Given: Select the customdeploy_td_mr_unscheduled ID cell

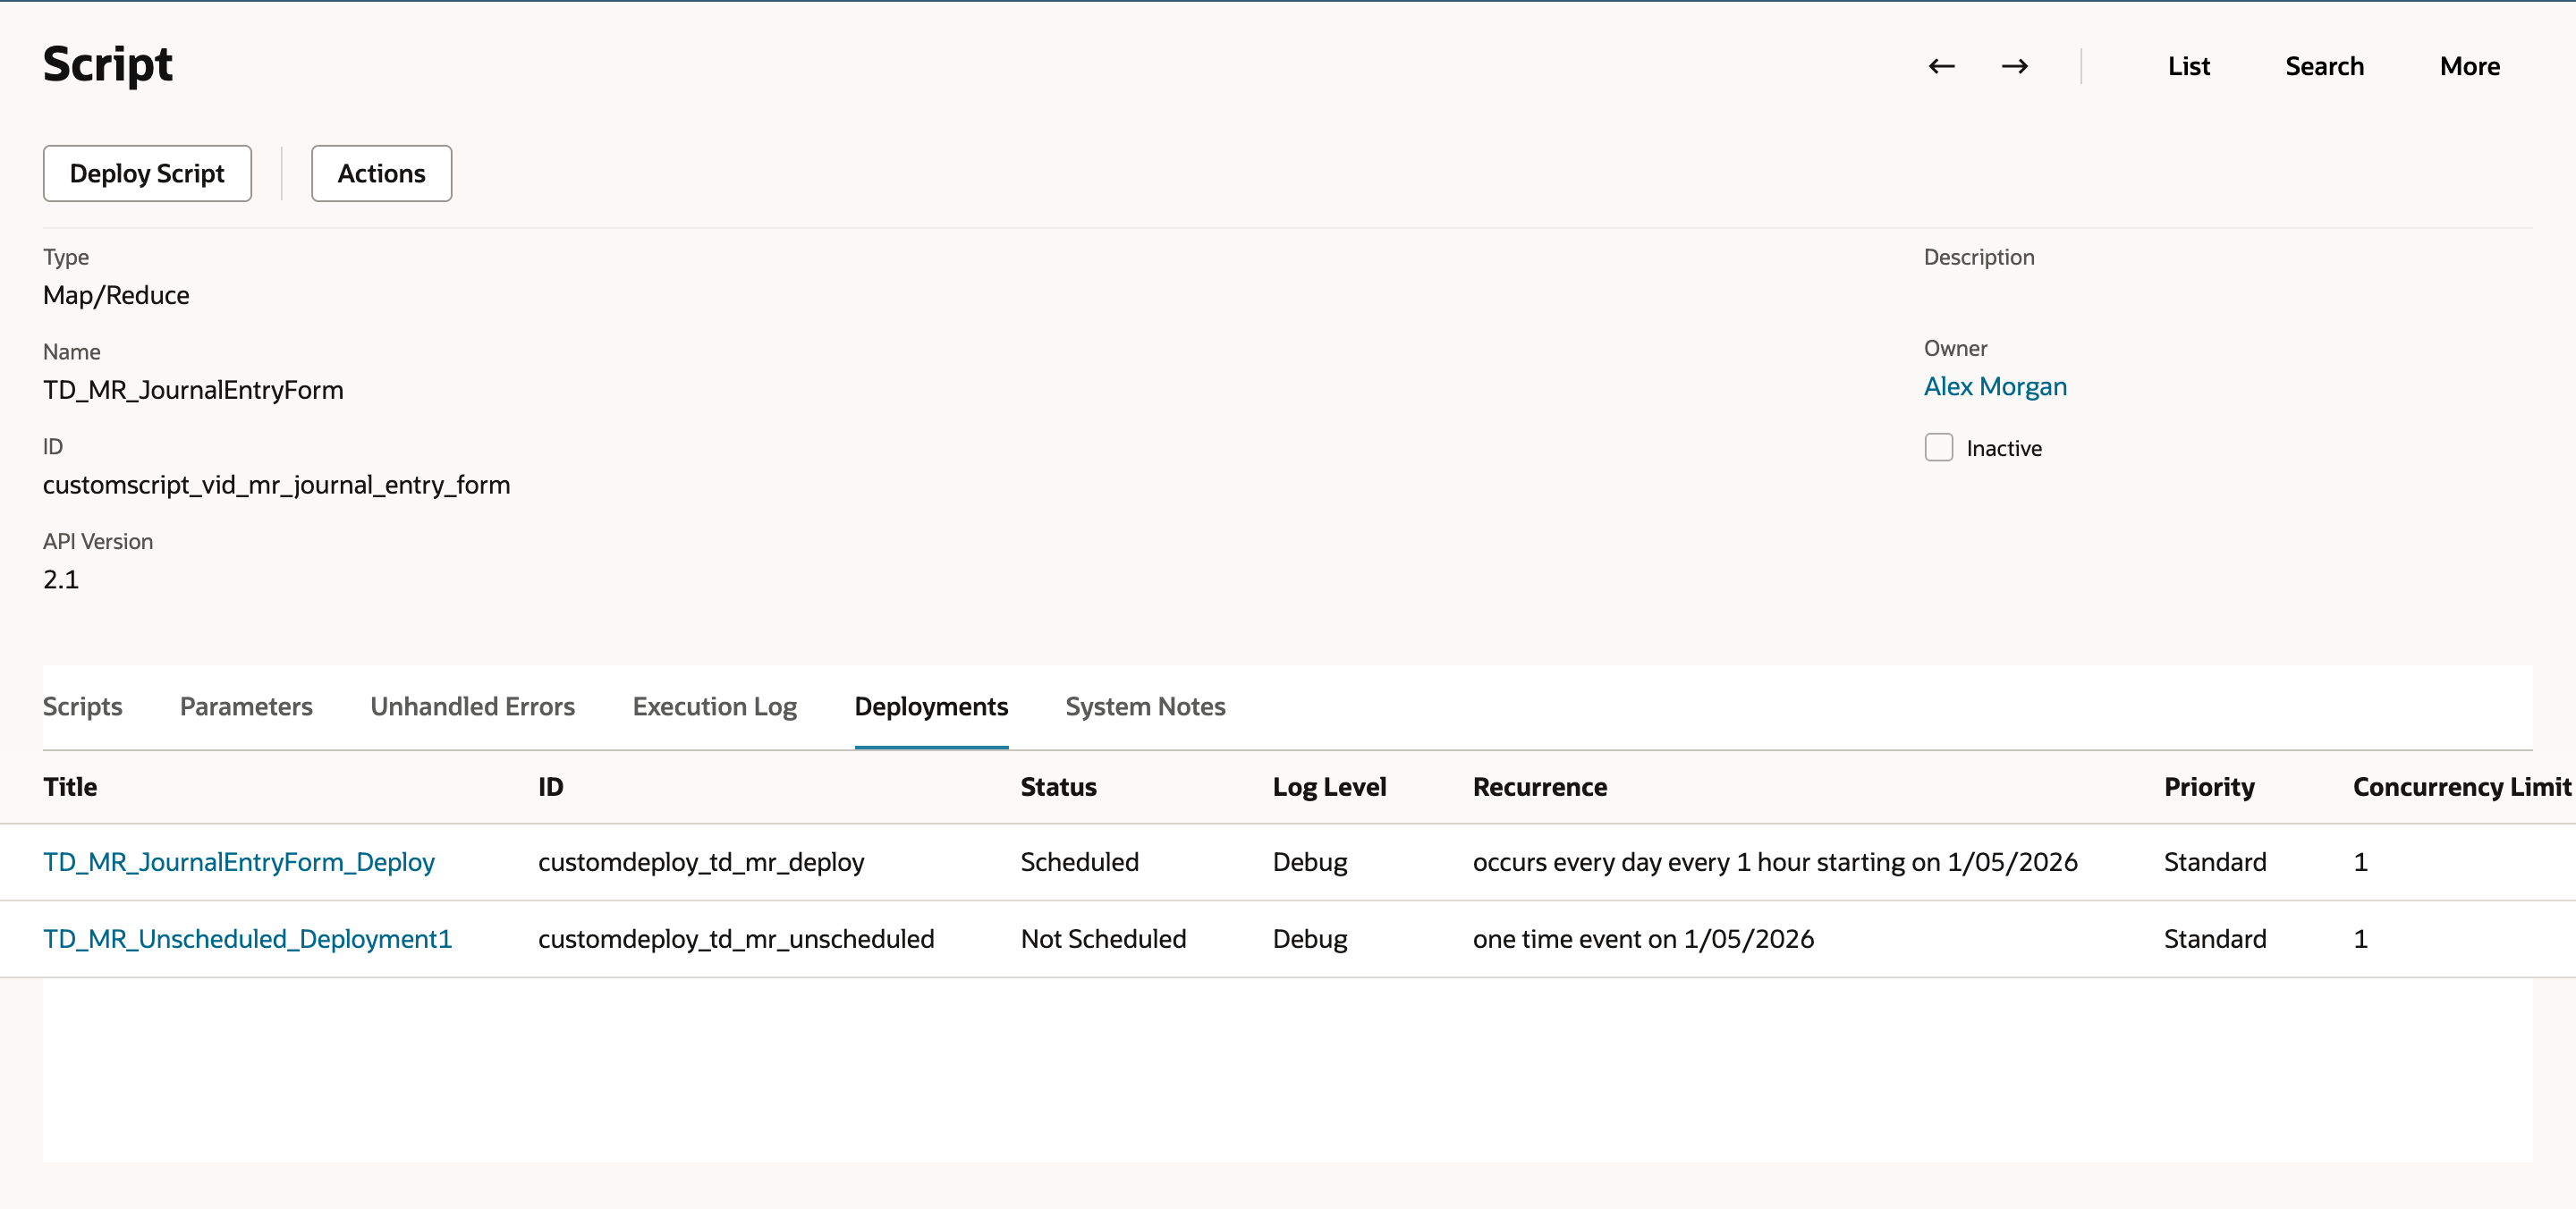Looking at the screenshot, I should coord(736,939).
